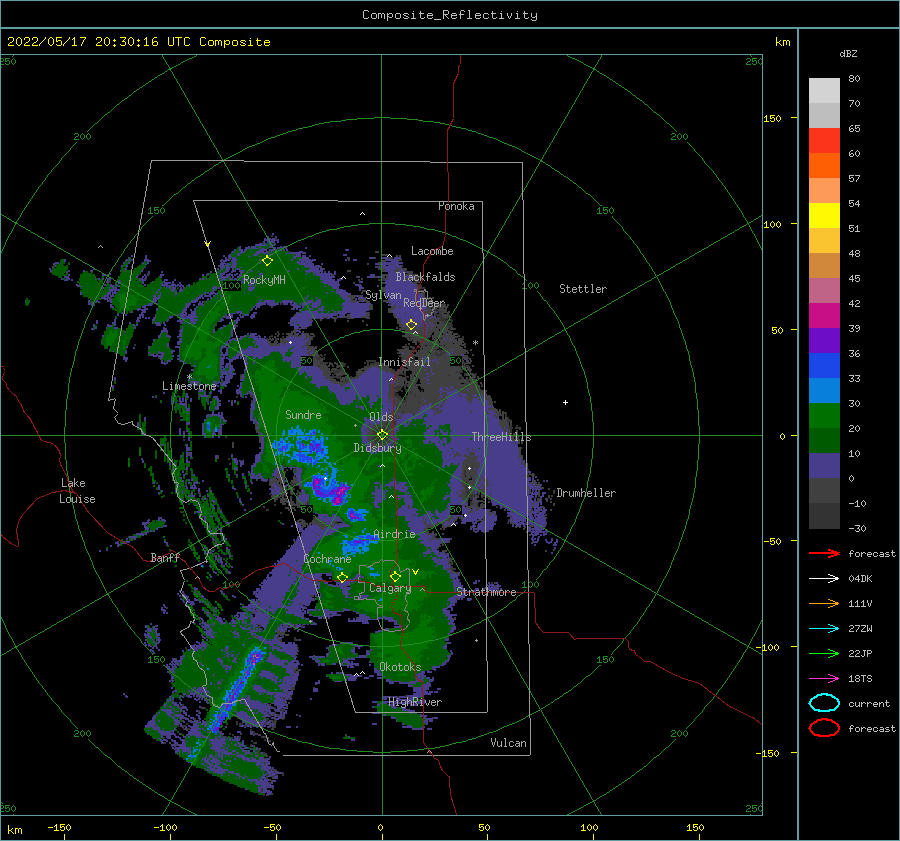Click the Strathmore town label
The width and height of the screenshot is (900, 841).
click(x=486, y=592)
